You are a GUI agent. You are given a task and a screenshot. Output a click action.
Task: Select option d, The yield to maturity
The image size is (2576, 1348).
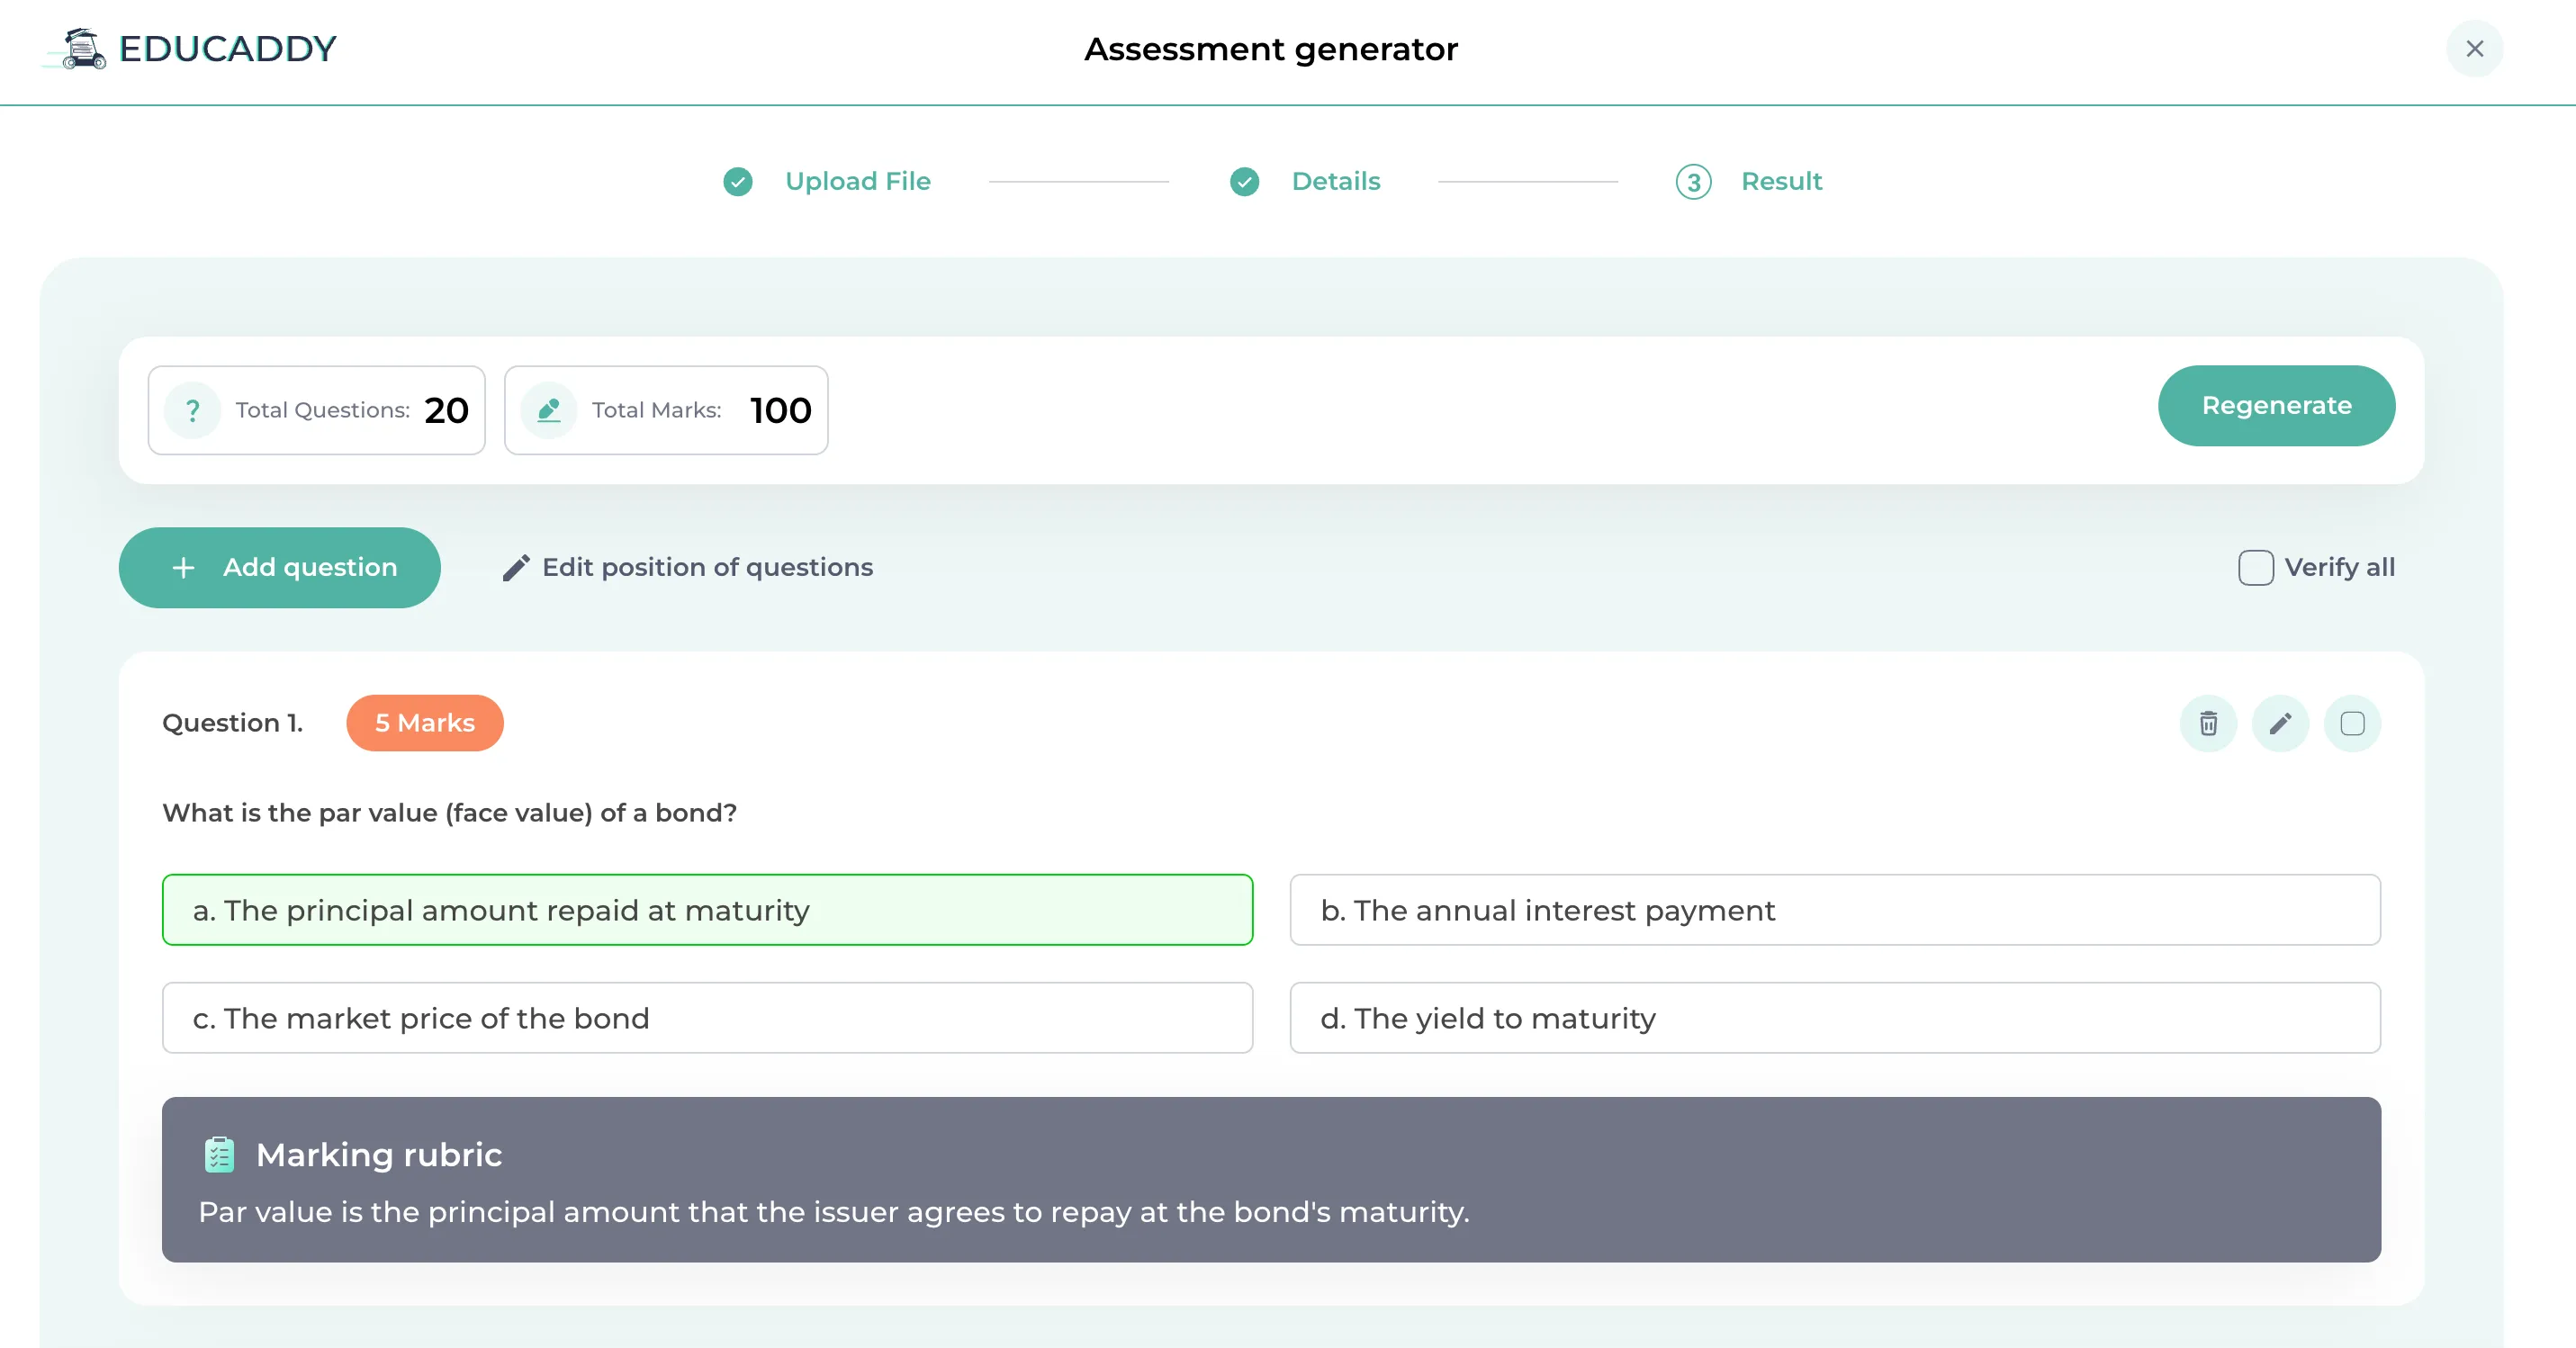click(x=1835, y=1018)
